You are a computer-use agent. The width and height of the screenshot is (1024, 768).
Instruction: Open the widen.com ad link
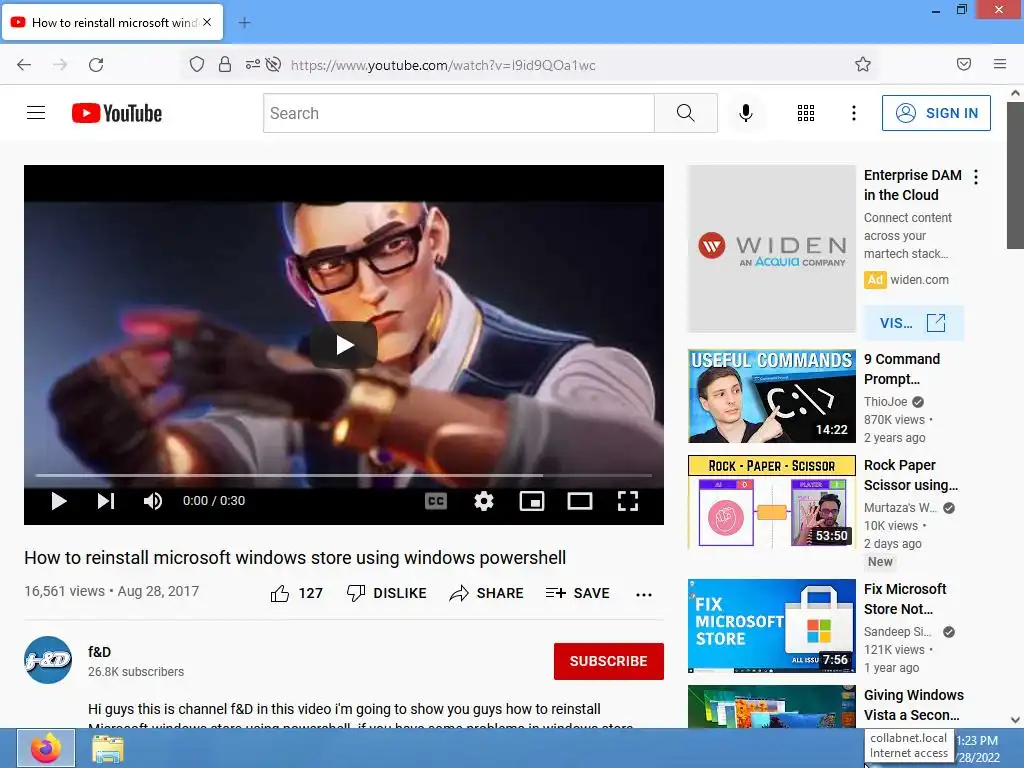[x=920, y=280]
